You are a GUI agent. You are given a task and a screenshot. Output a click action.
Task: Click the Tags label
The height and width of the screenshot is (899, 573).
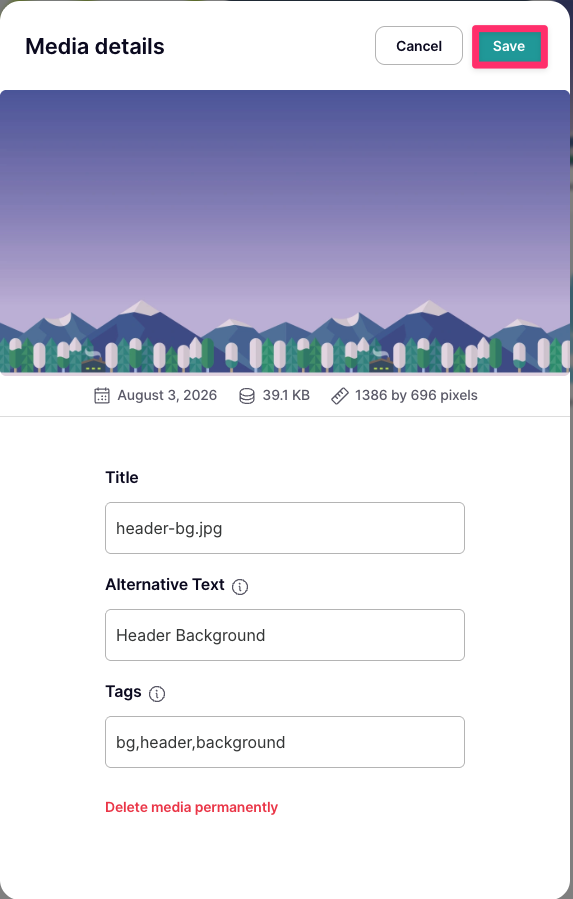click(123, 692)
